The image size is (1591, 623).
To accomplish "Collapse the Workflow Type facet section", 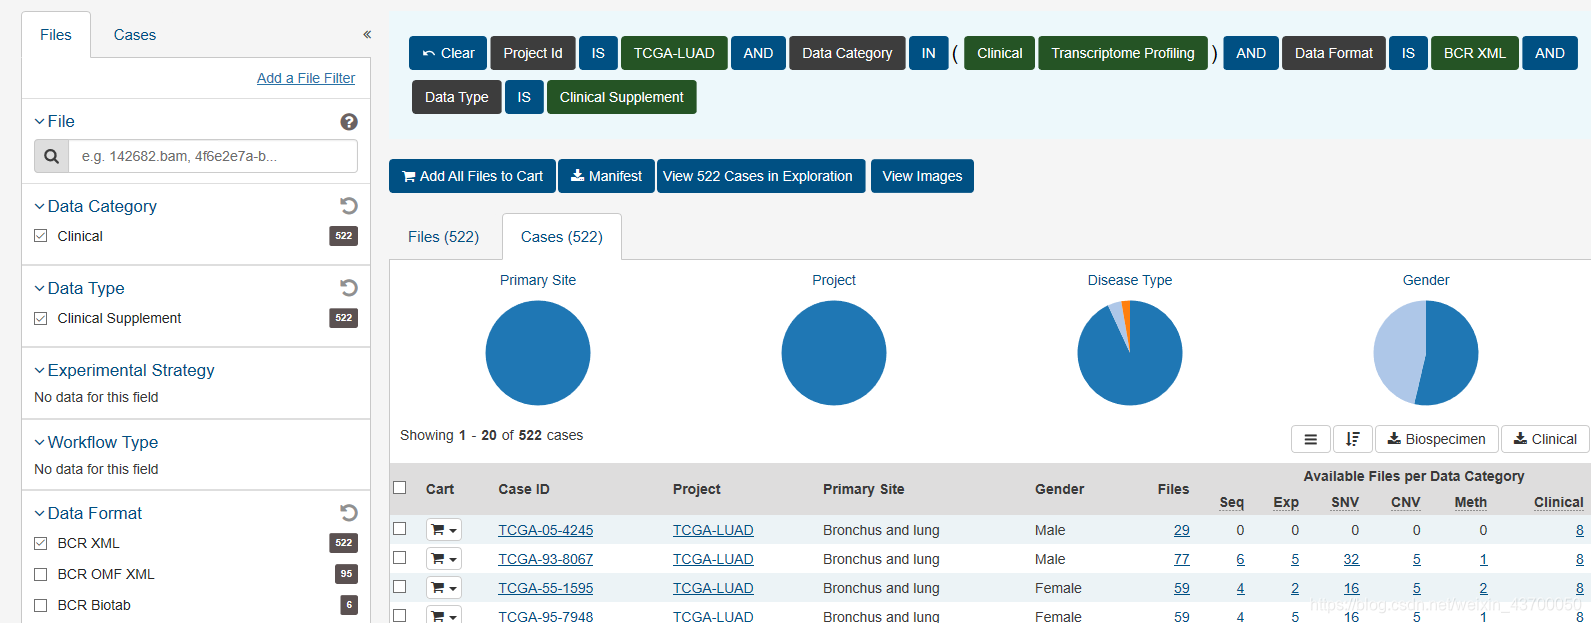I will (x=96, y=442).
